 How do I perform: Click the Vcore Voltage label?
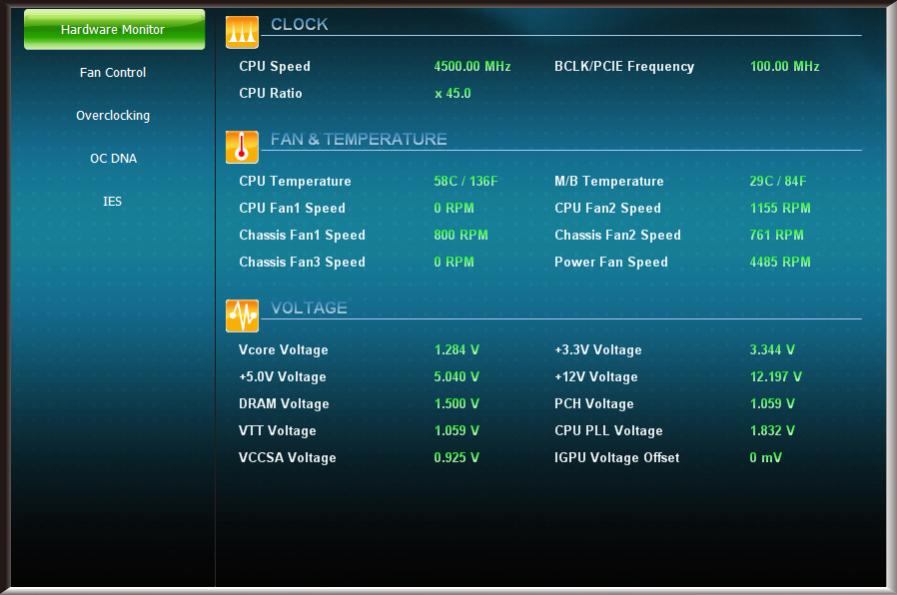pyautogui.click(x=283, y=350)
